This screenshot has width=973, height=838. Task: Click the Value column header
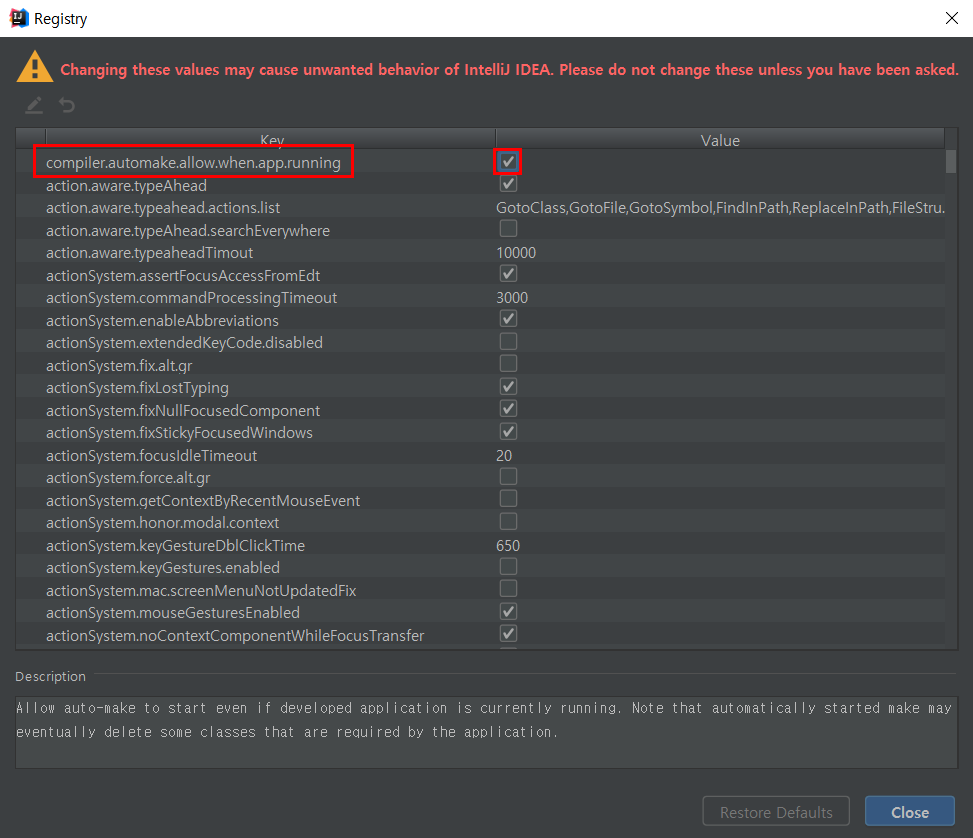pyautogui.click(x=720, y=140)
